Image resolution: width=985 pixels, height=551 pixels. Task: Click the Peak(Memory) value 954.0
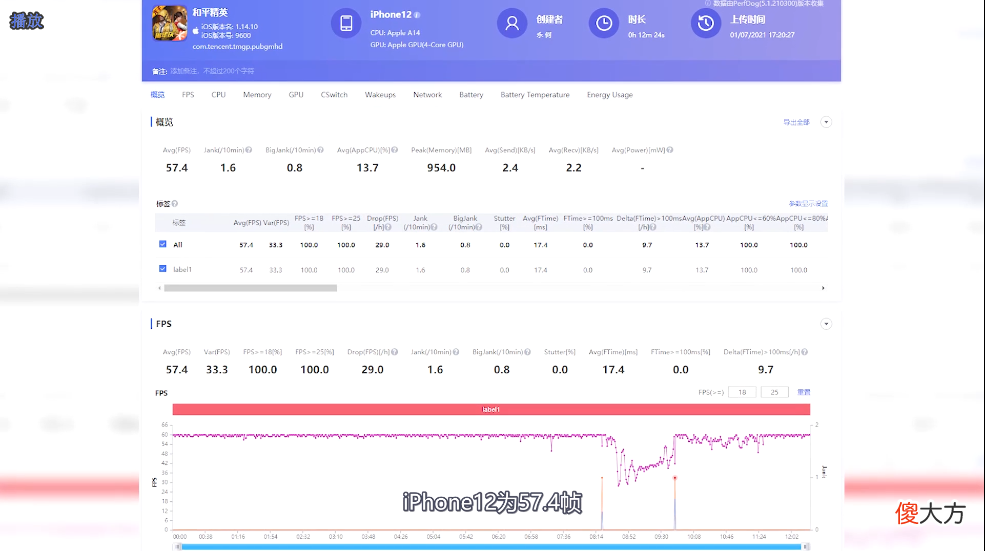click(441, 168)
